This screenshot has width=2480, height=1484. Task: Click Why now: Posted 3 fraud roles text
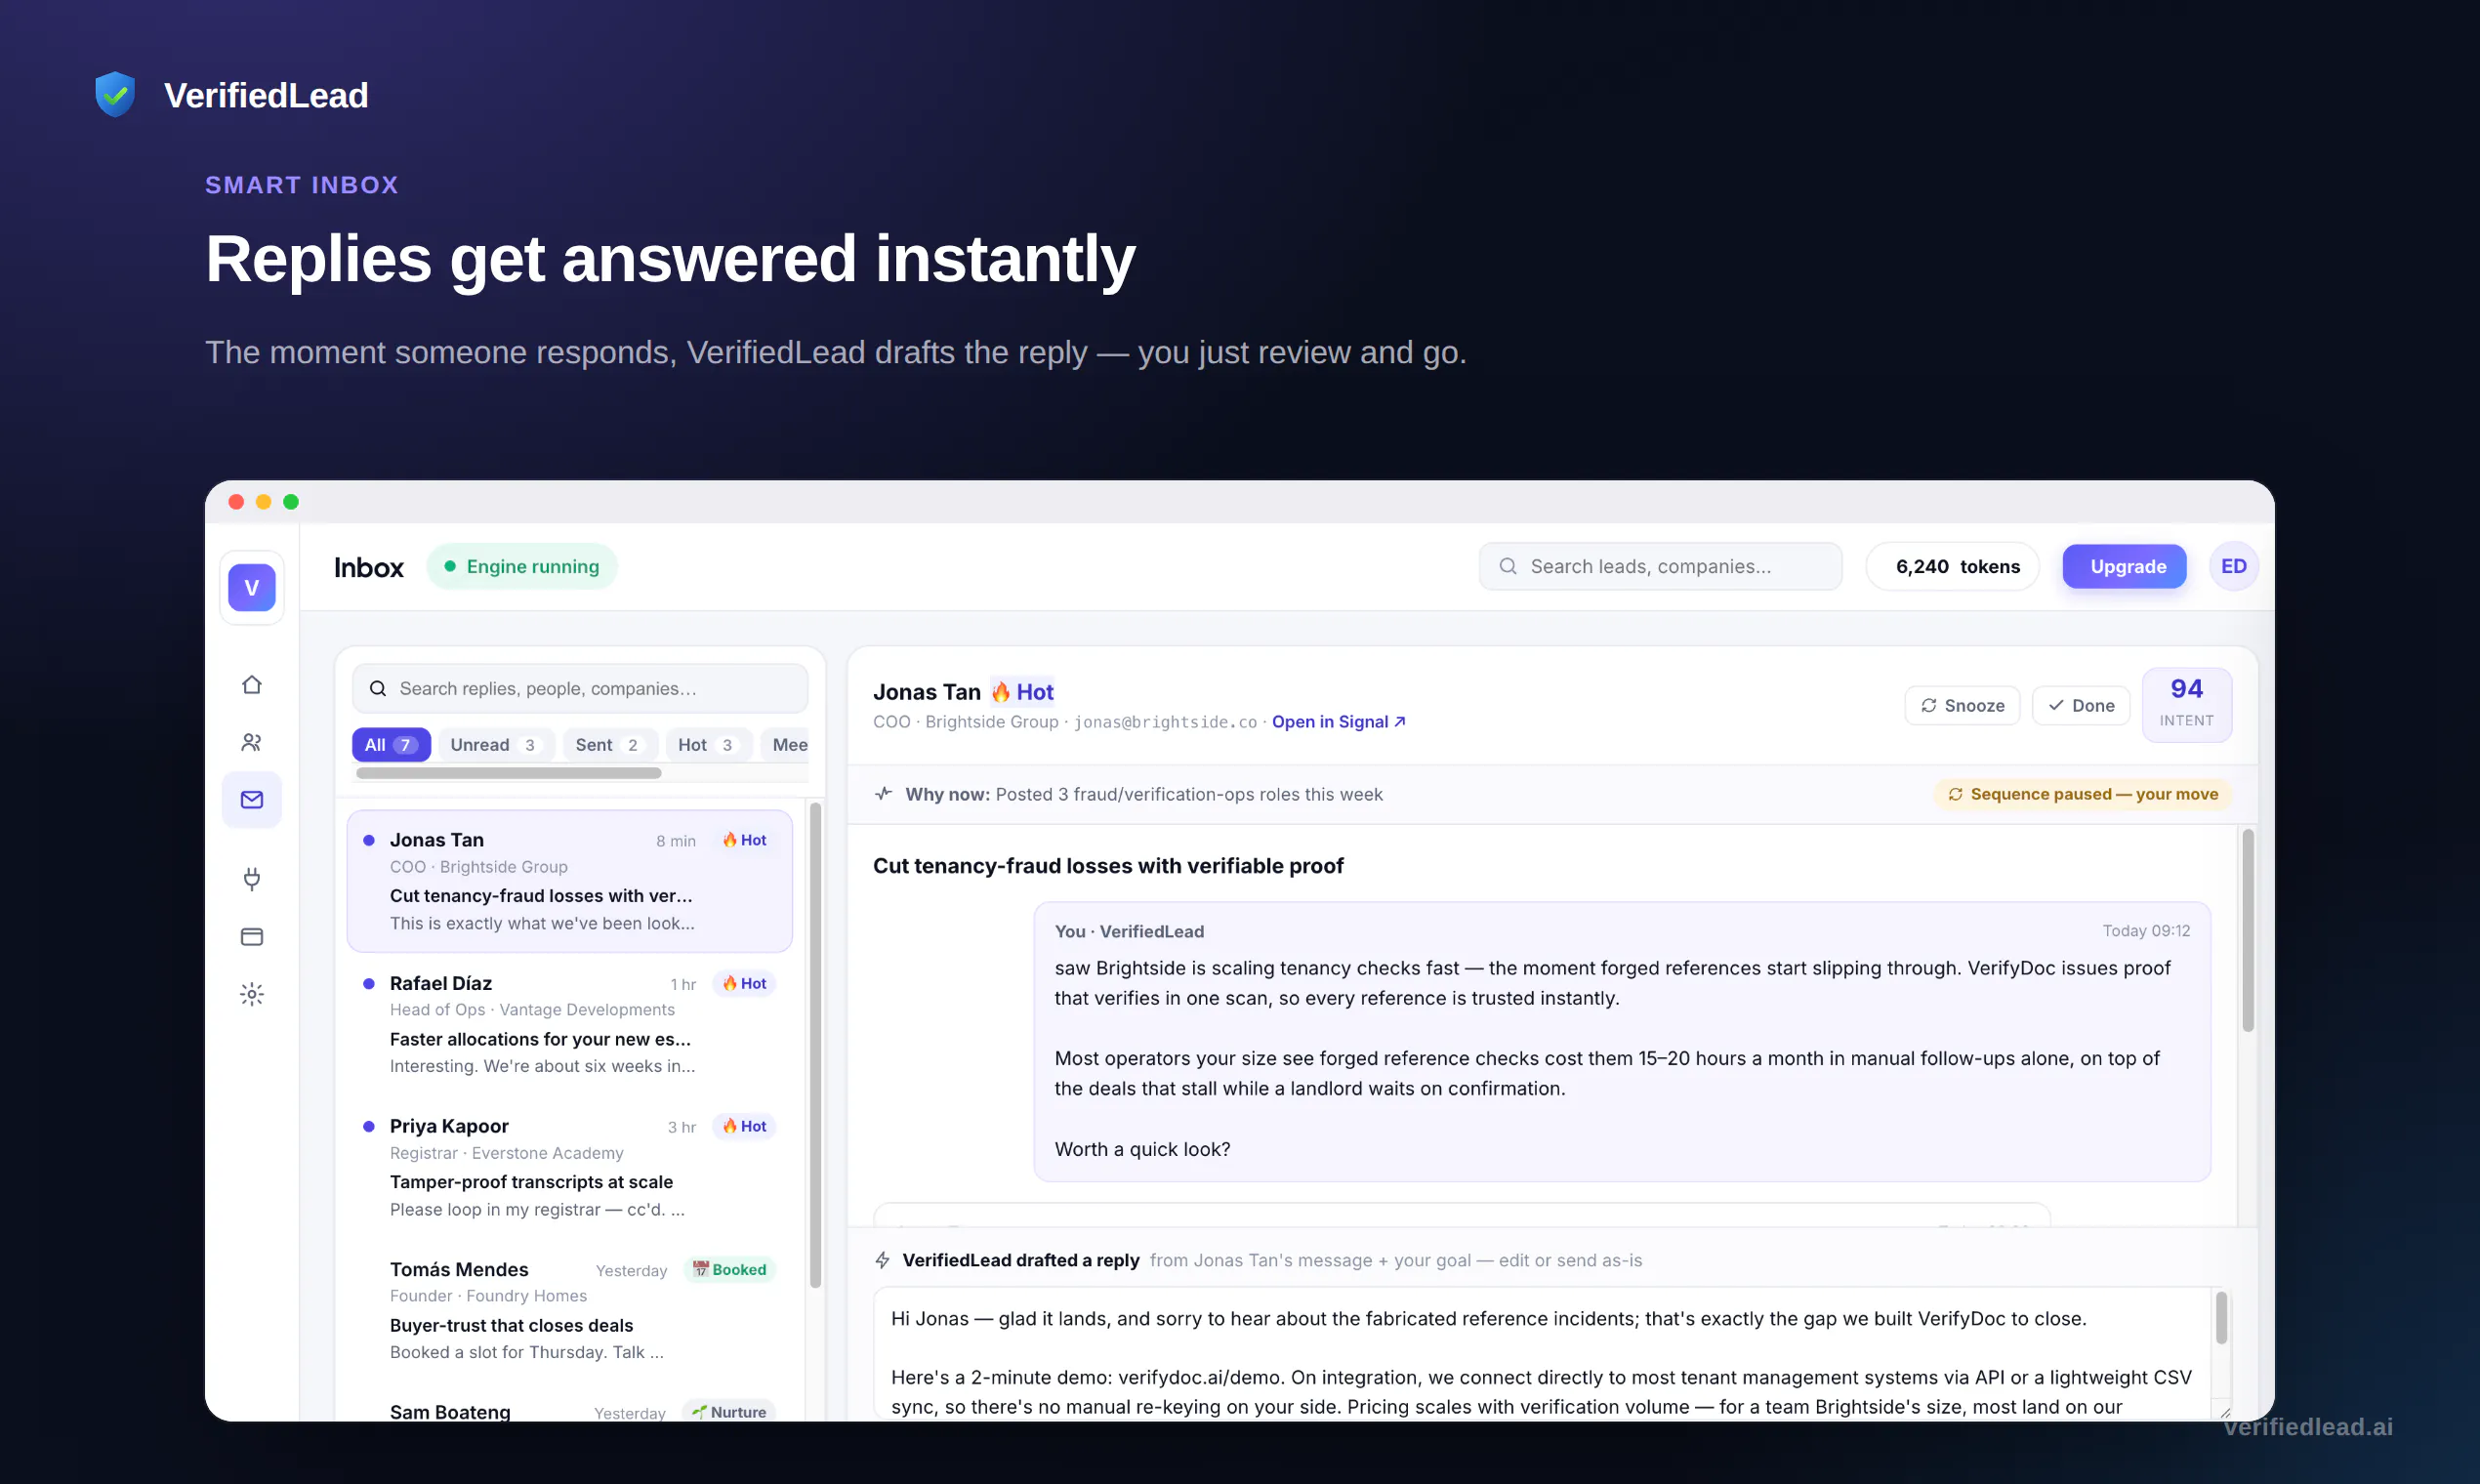1143,794
